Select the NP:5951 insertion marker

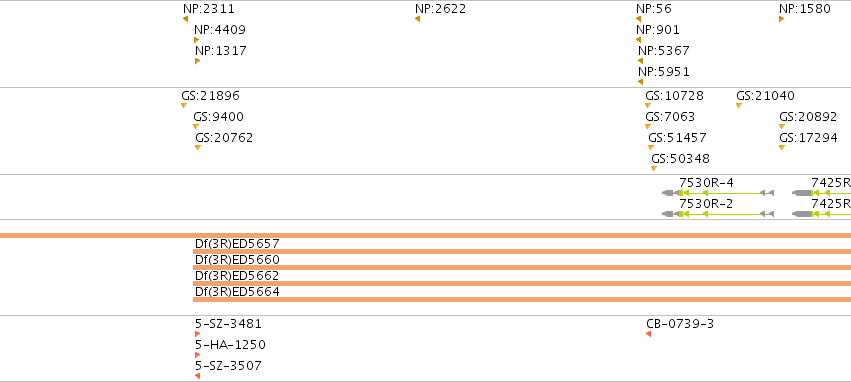[640, 82]
